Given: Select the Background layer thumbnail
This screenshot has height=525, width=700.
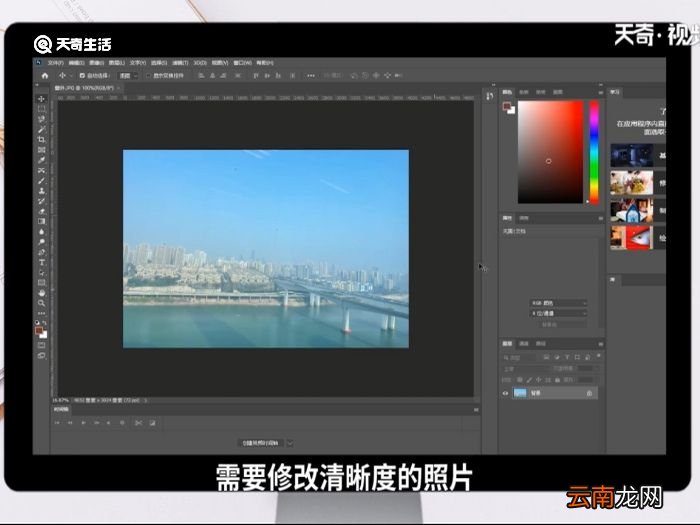Looking at the screenshot, I should pos(520,393).
